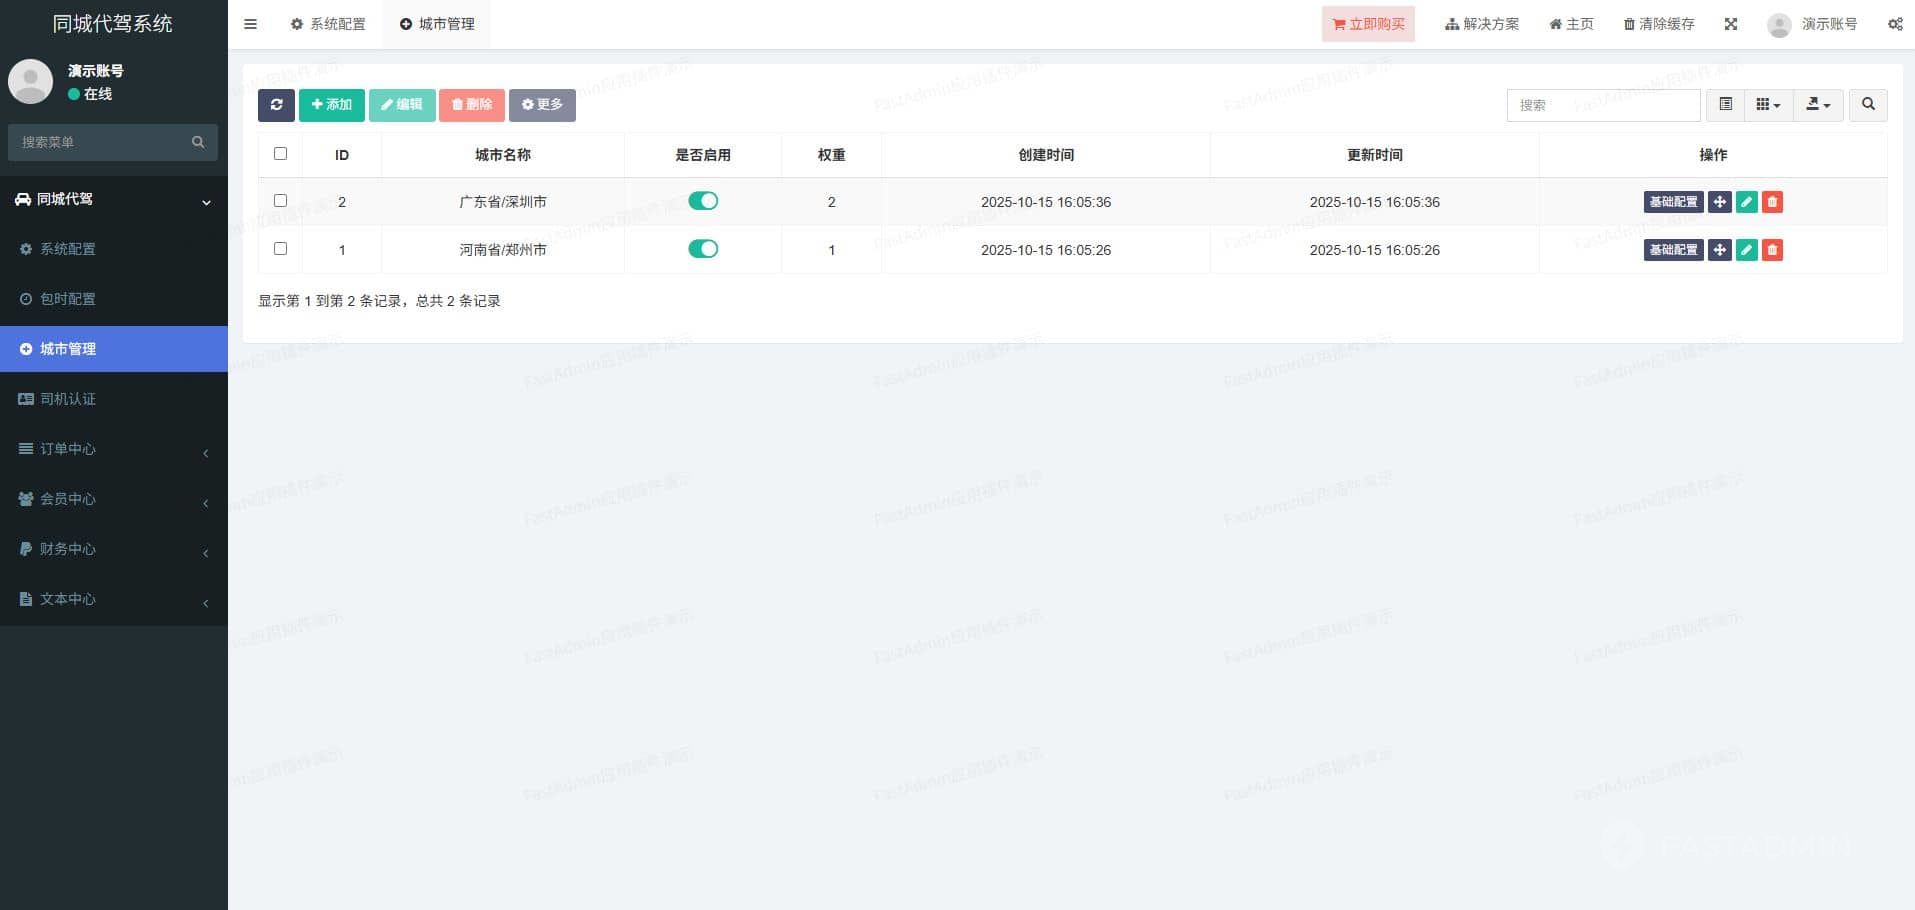Toggle 是否启用 switch for 河南省/郑州市
This screenshot has height=910, width=1915.
tap(703, 249)
